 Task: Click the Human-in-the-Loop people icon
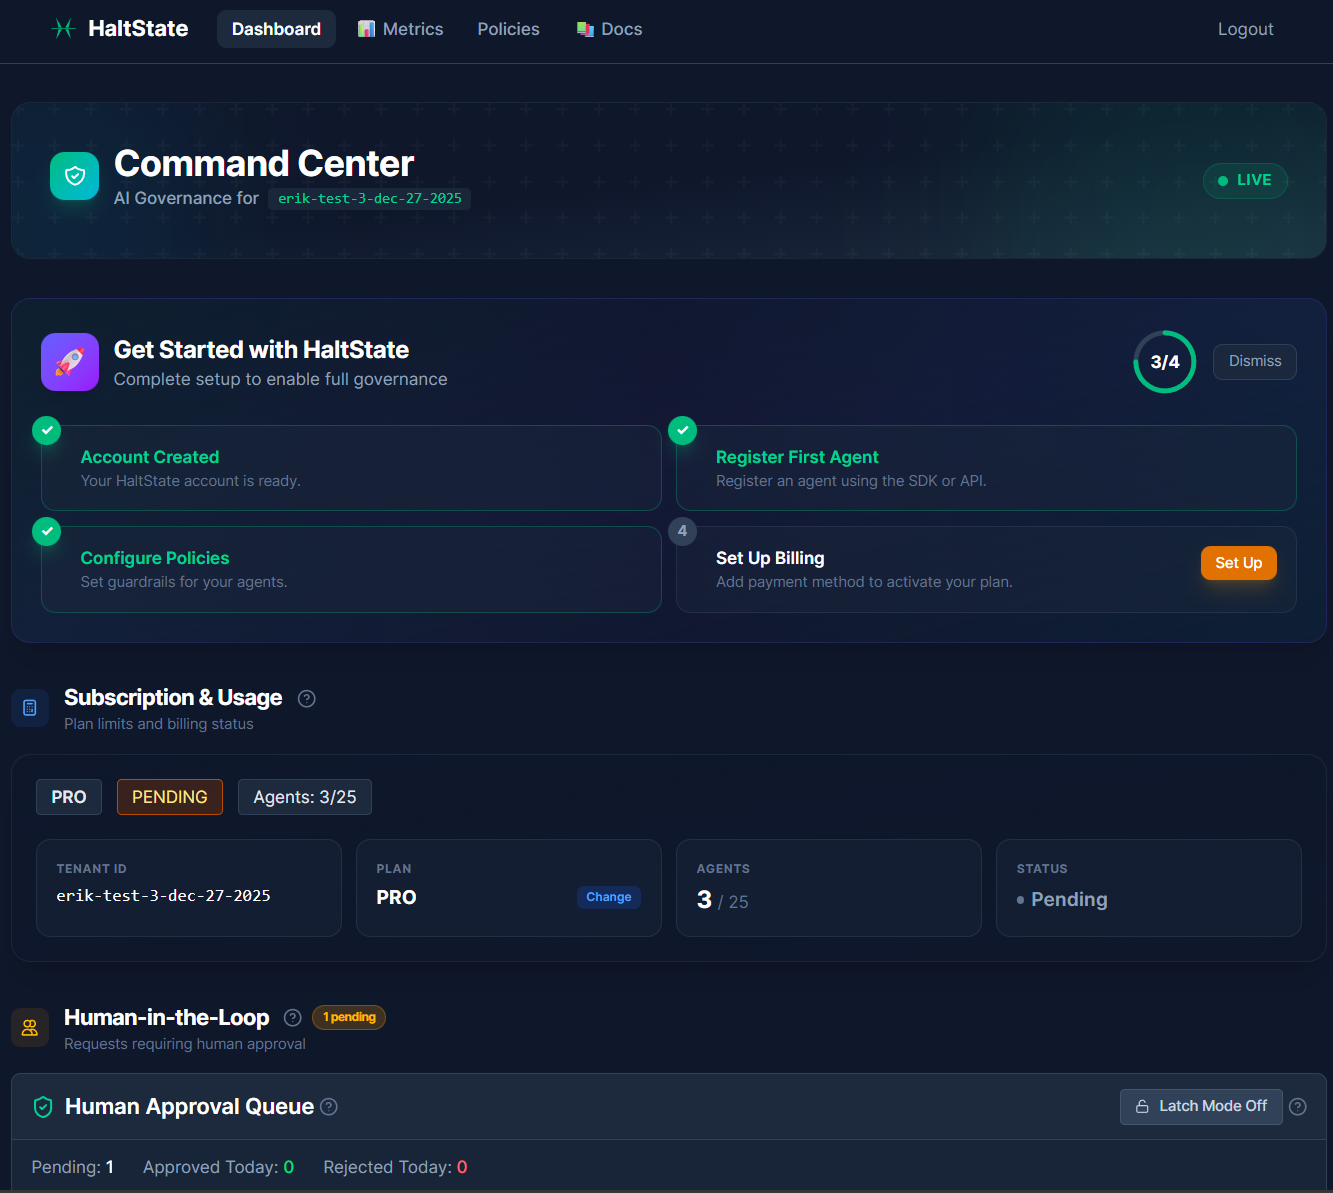pos(29,1027)
